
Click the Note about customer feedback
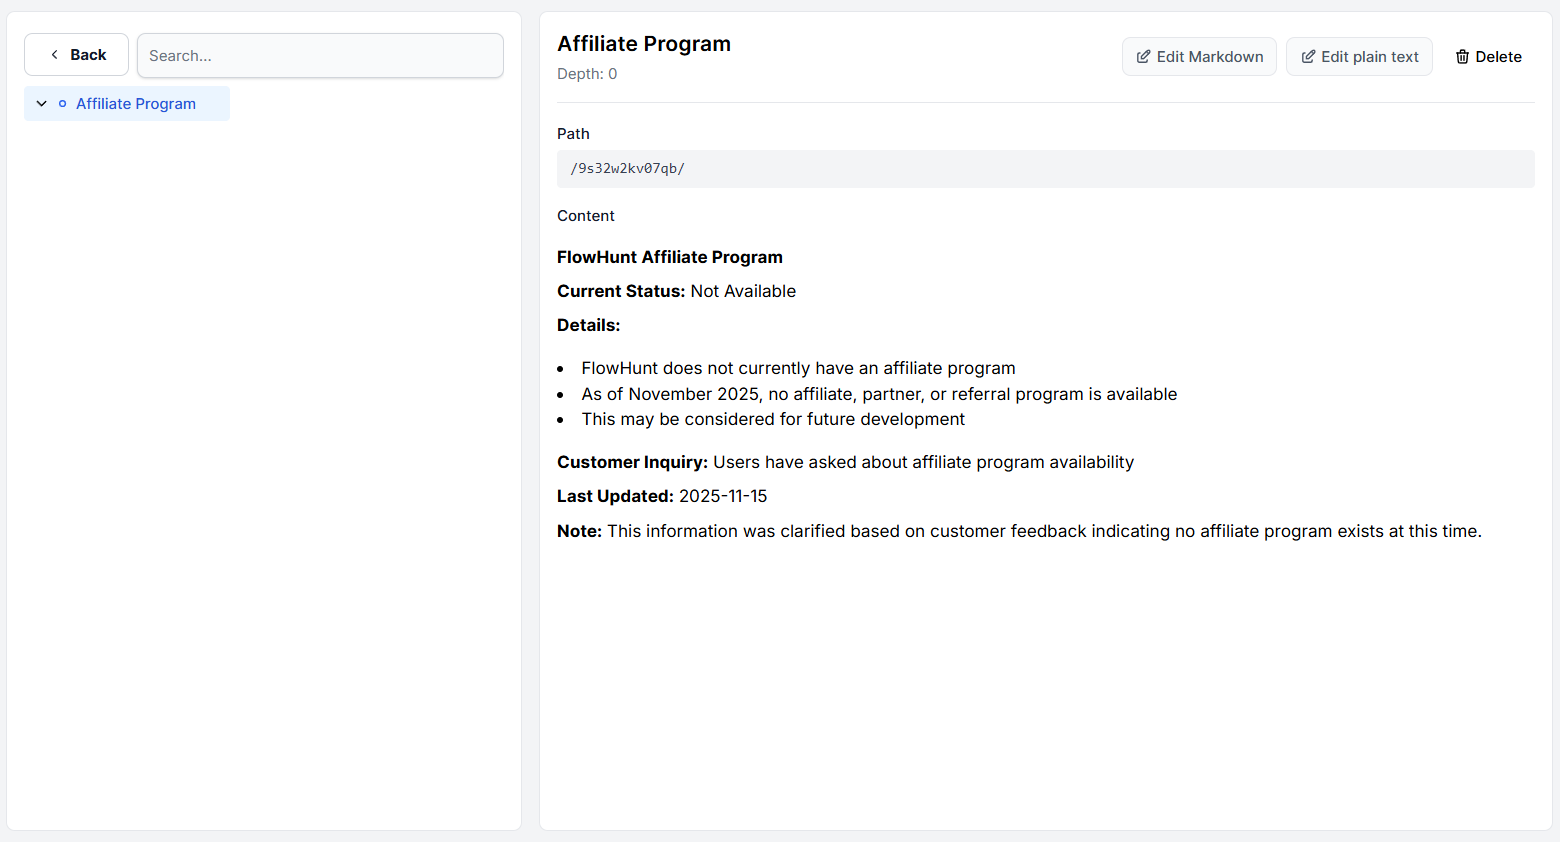point(1019,531)
